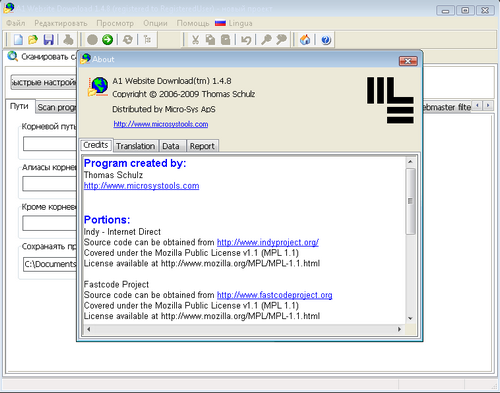Switch to the Report tab

[x=202, y=146]
